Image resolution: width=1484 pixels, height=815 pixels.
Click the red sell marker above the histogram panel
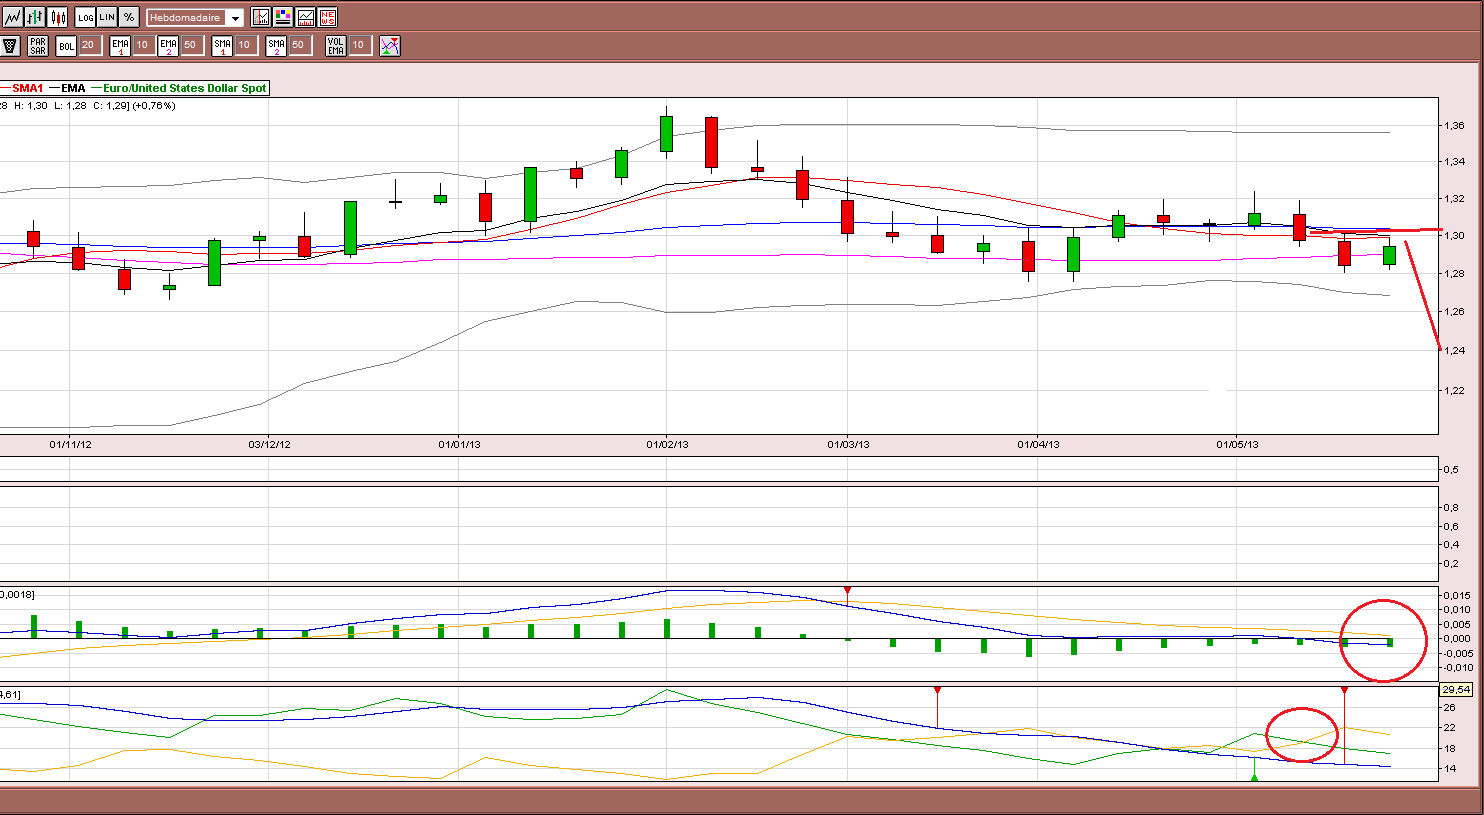(848, 591)
